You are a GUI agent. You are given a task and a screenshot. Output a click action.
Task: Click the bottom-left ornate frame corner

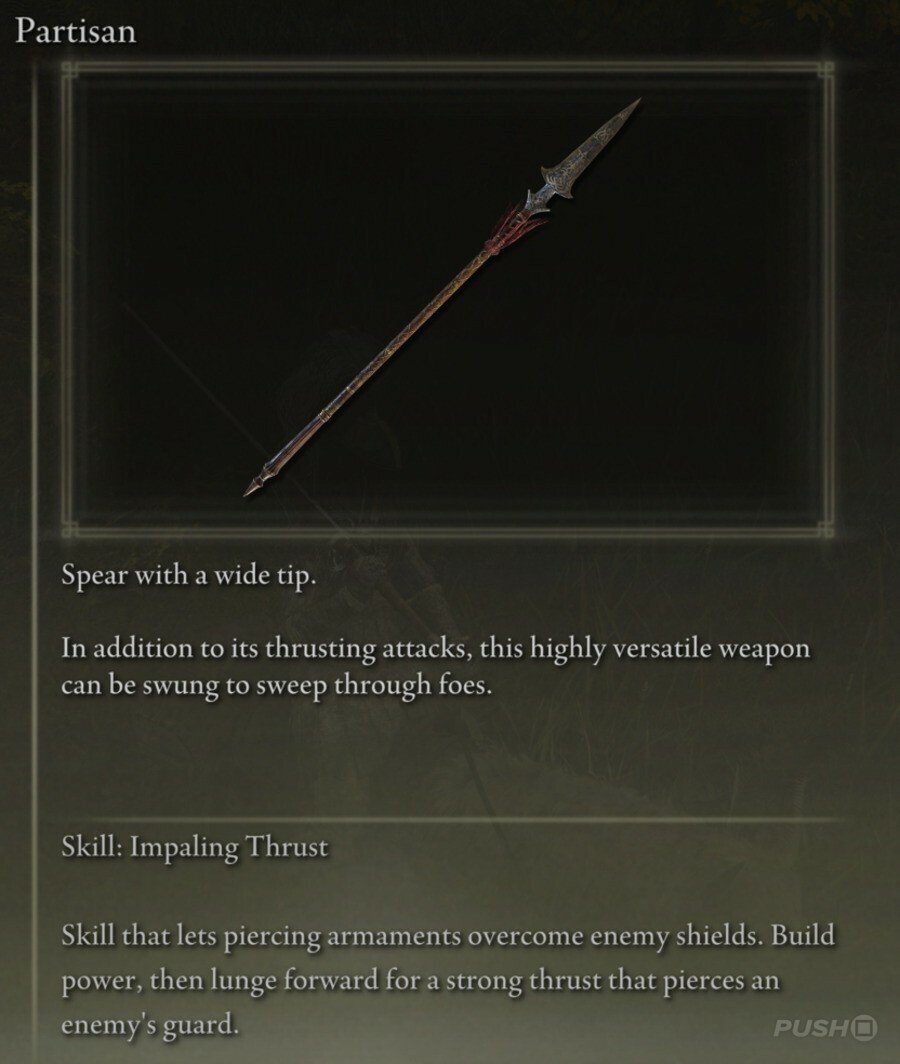point(70,529)
